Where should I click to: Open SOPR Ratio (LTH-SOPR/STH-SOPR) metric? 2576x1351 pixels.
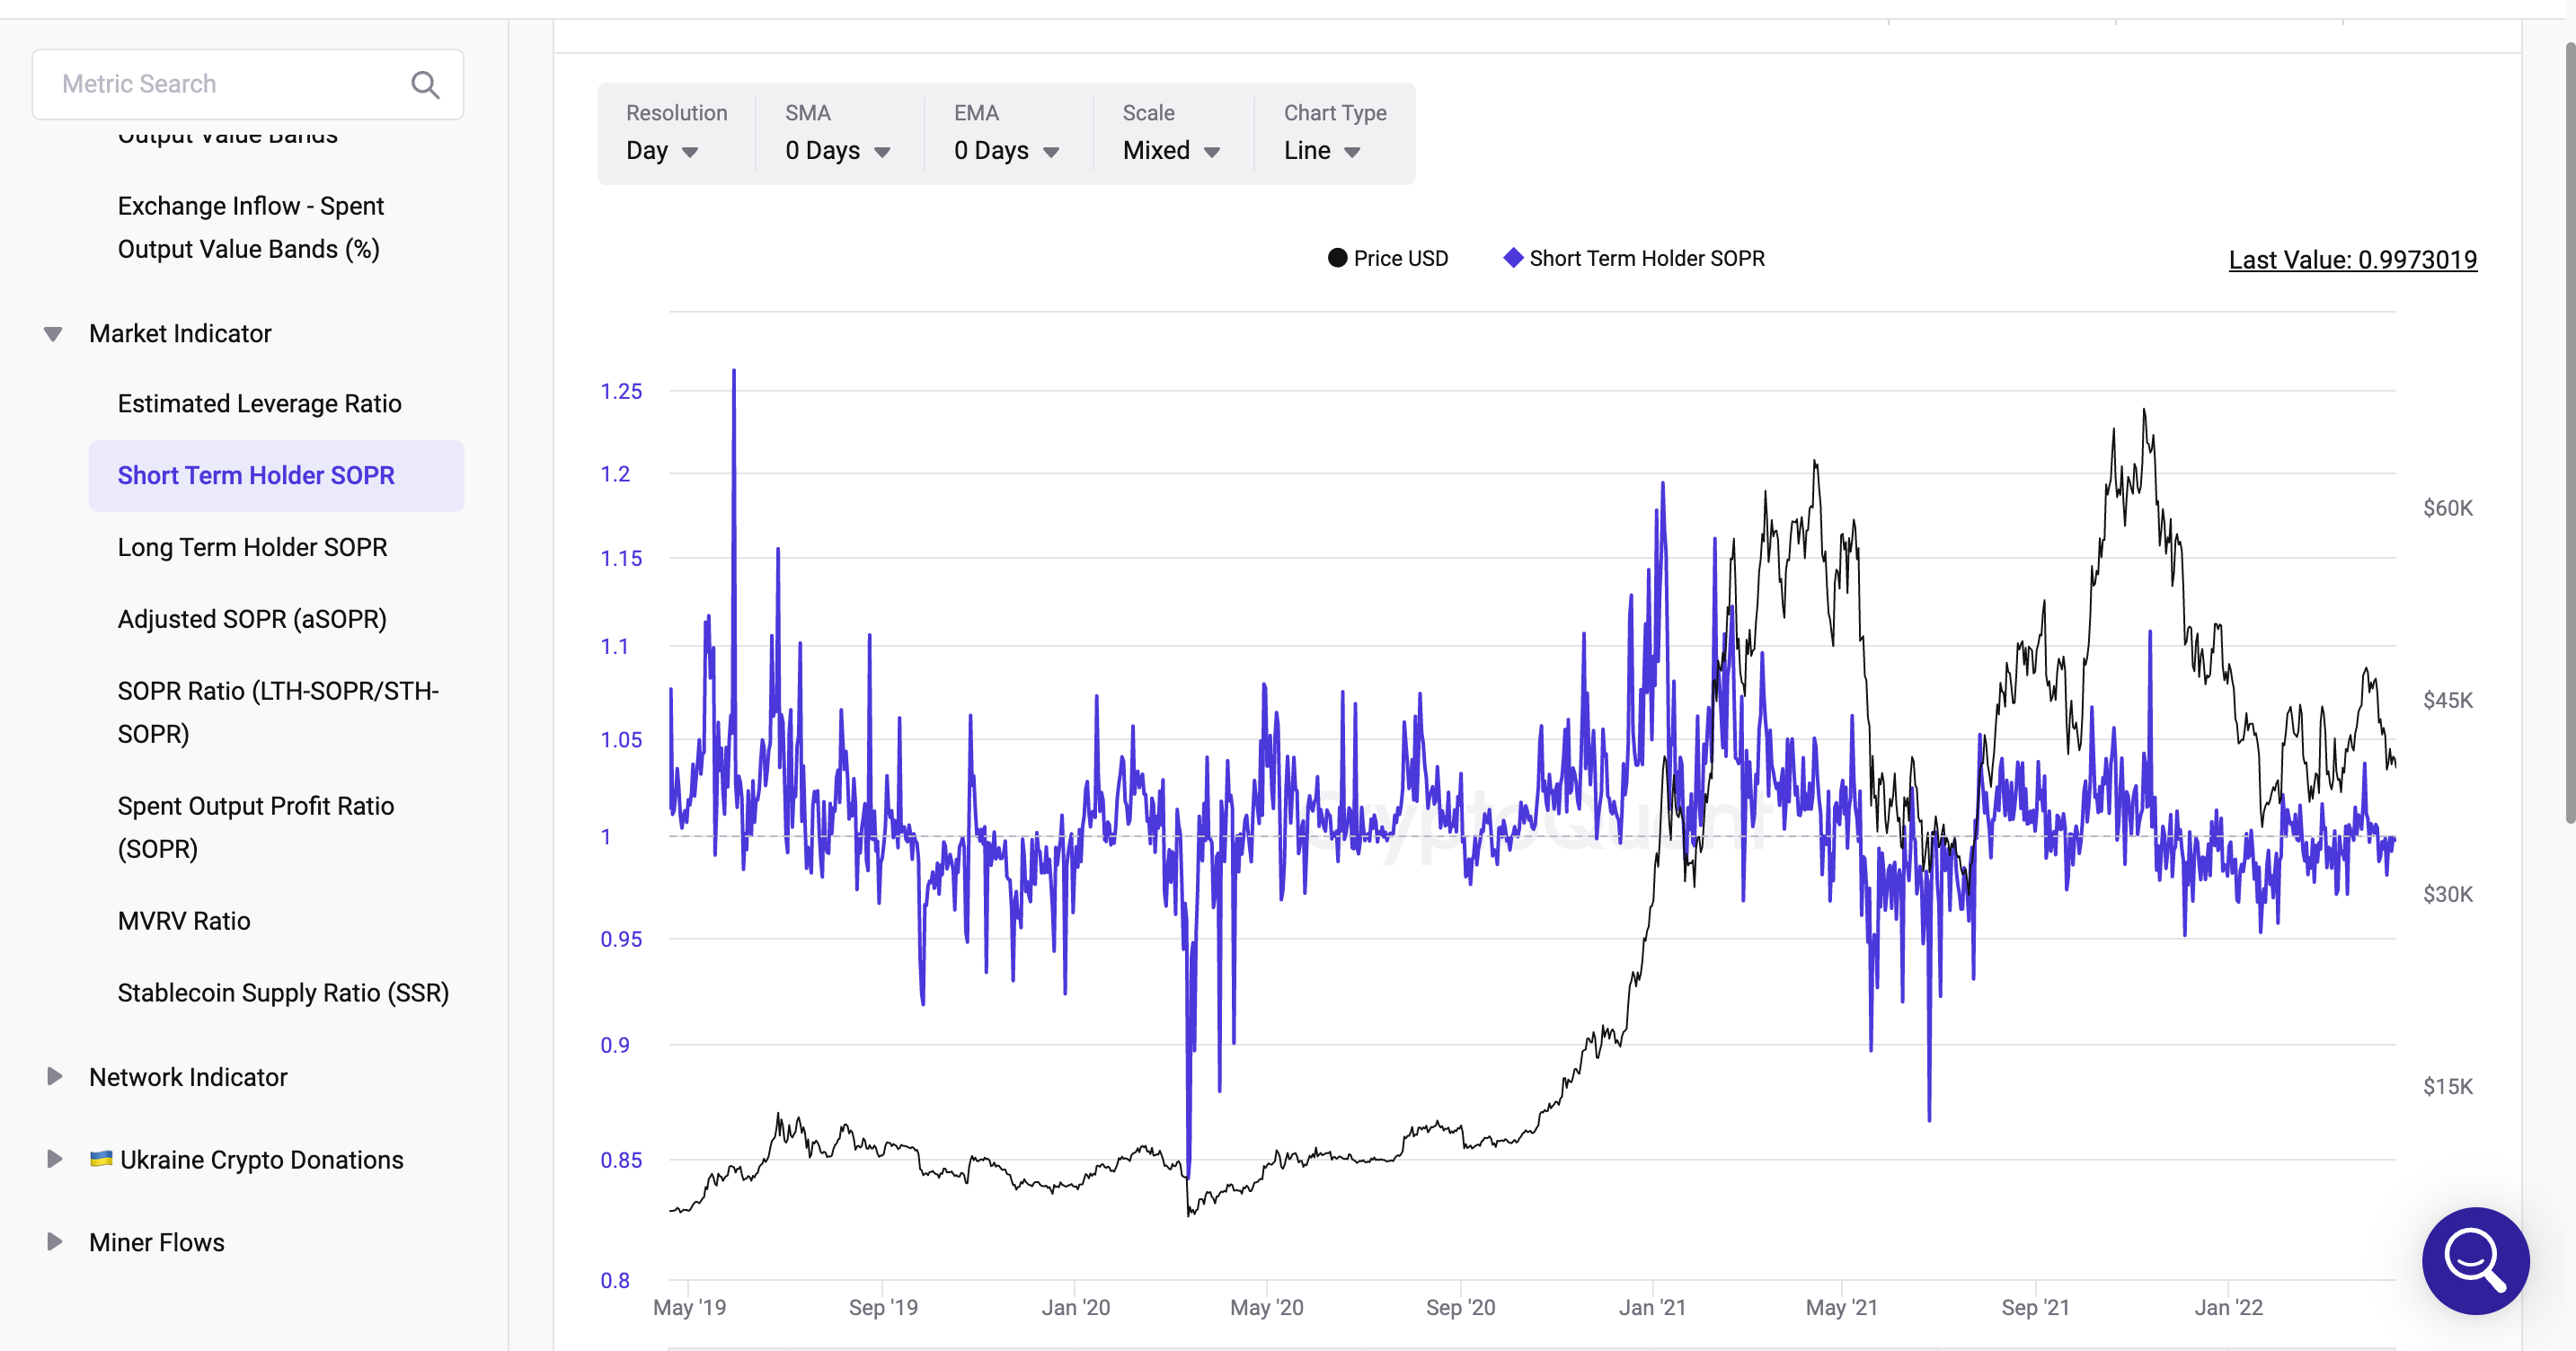pyautogui.click(x=278, y=713)
